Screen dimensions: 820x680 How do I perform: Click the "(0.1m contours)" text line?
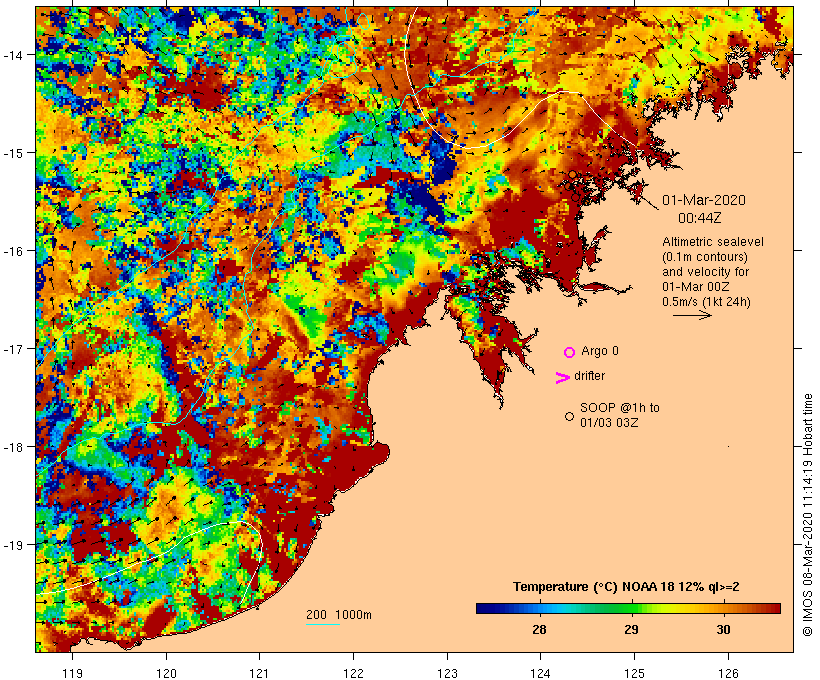705,257
